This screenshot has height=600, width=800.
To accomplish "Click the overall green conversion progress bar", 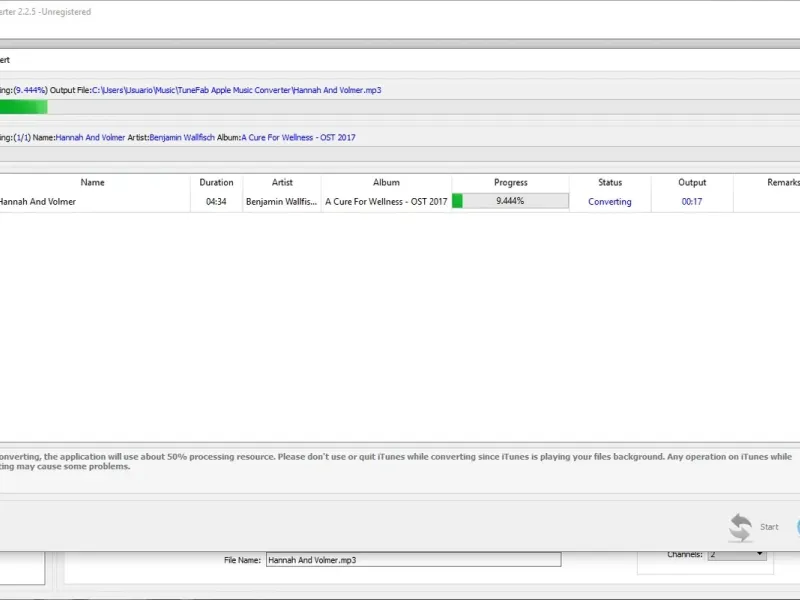I will click(x=400, y=107).
